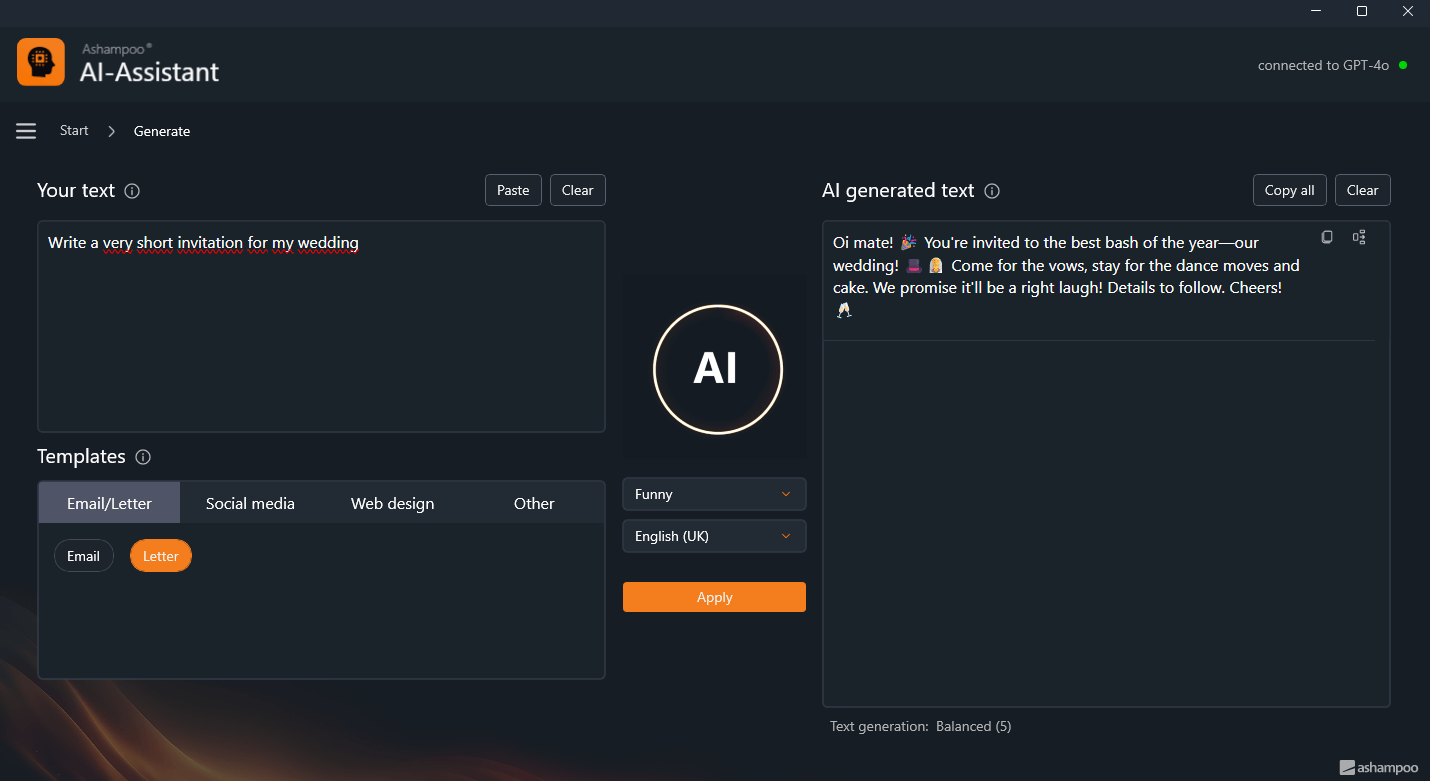Toggle the Letter template chip
Screen dimensions: 1430x781
coord(161,556)
